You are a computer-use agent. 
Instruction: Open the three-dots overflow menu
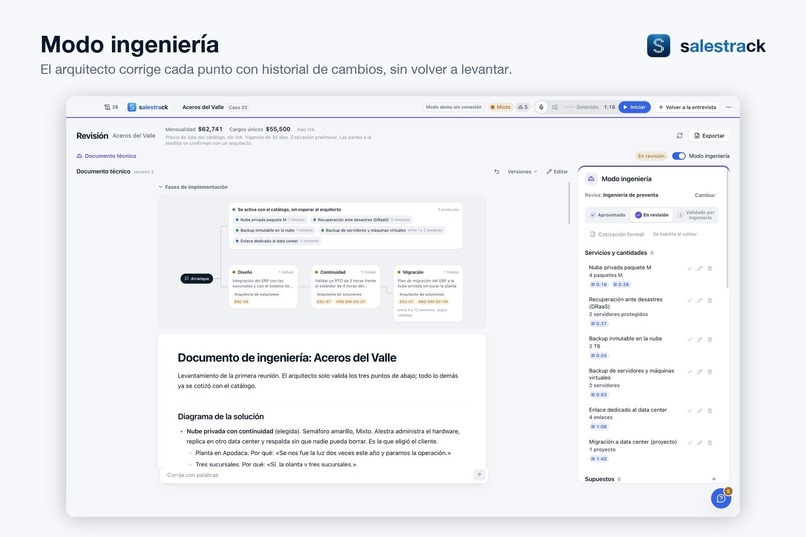728,107
